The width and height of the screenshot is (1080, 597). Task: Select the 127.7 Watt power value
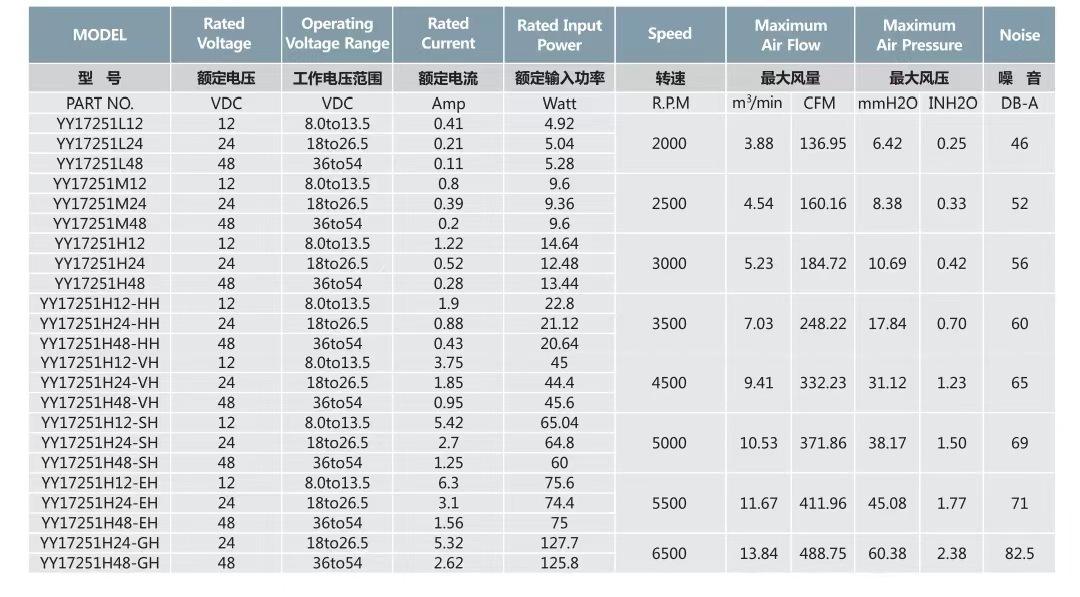click(559, 543)
